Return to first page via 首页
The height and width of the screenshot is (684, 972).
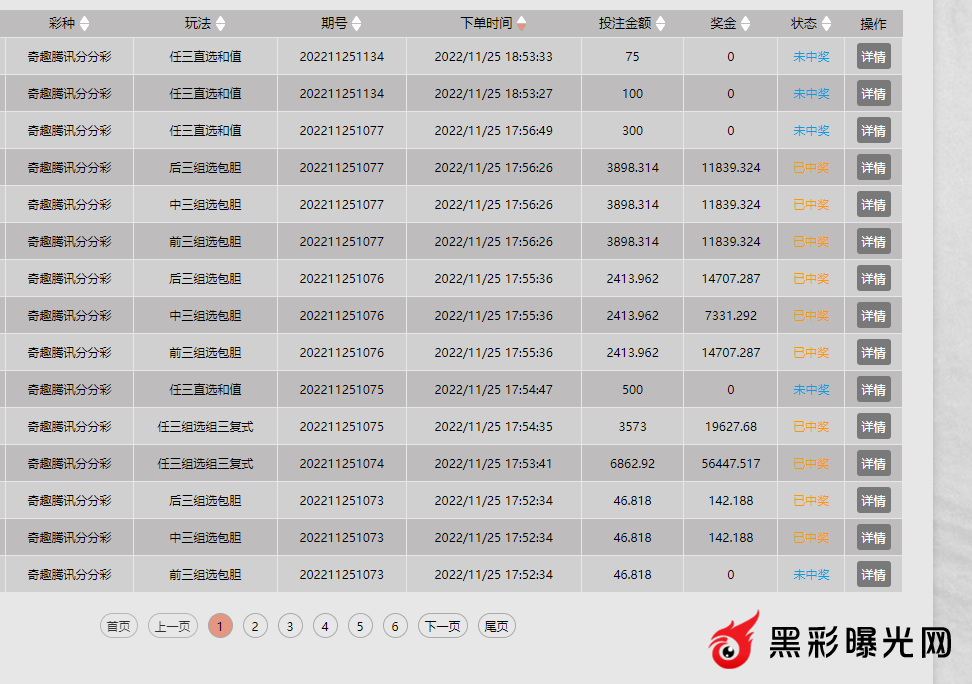pyautogui.click(x=118, y=626)
